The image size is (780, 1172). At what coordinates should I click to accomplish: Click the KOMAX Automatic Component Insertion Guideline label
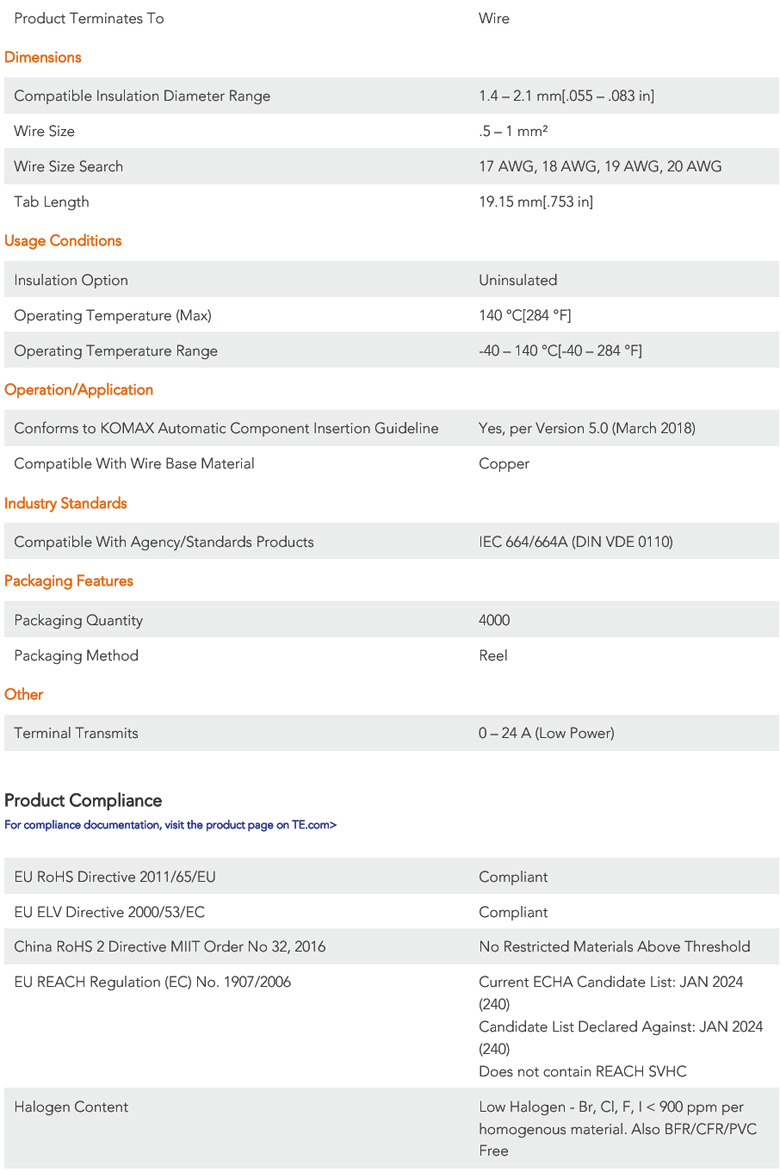point(226,428)
